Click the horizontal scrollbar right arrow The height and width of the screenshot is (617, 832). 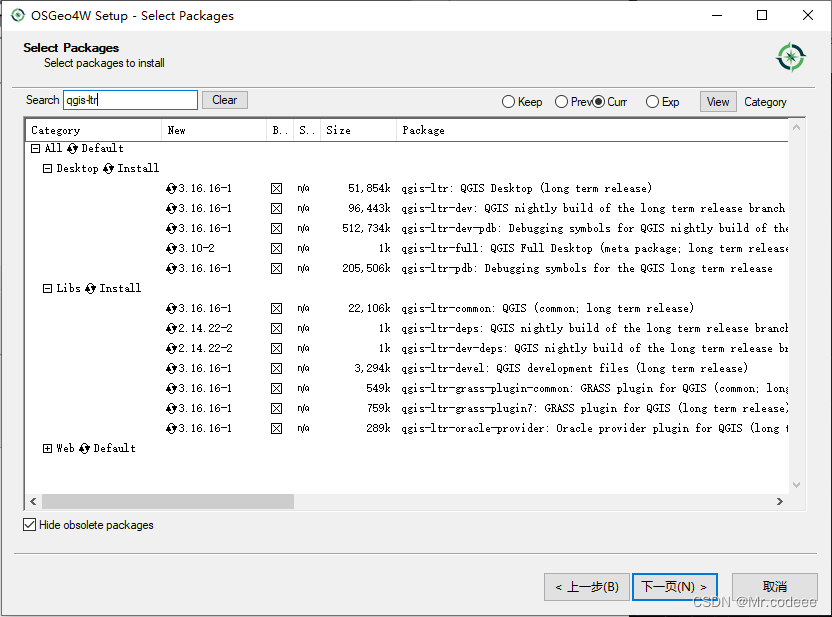779,501
